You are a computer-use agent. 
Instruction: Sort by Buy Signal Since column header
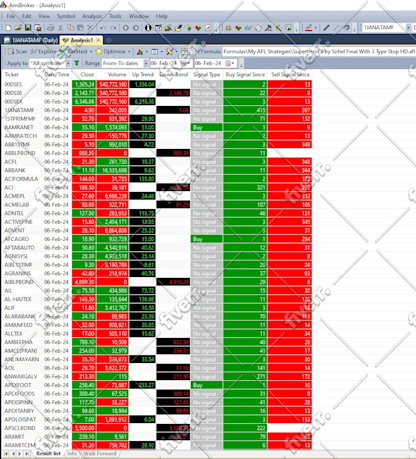tap(245, 74)
